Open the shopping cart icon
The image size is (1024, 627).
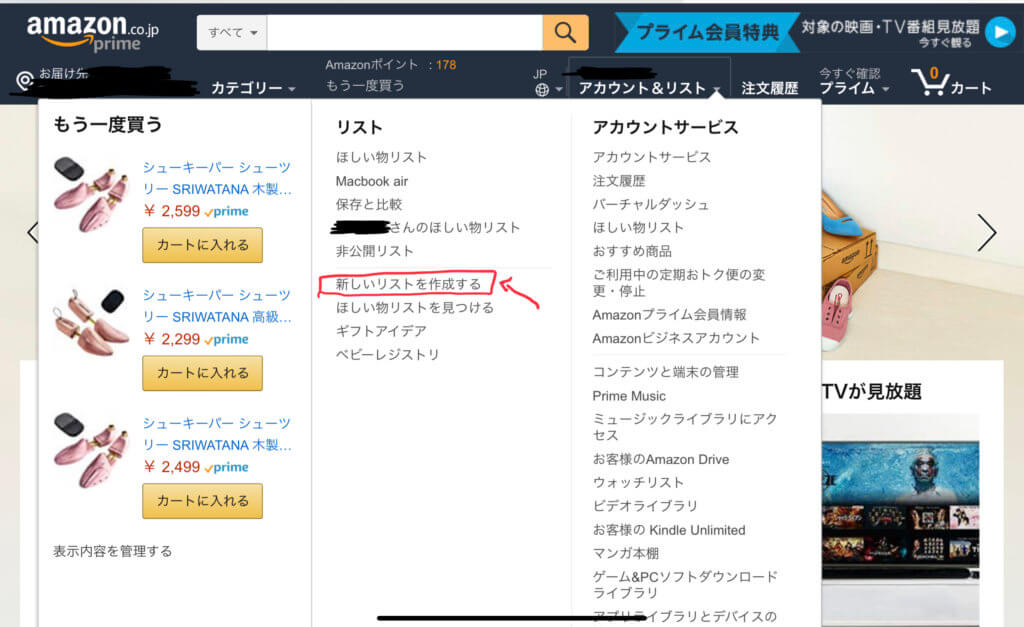(x=931, y=82)
